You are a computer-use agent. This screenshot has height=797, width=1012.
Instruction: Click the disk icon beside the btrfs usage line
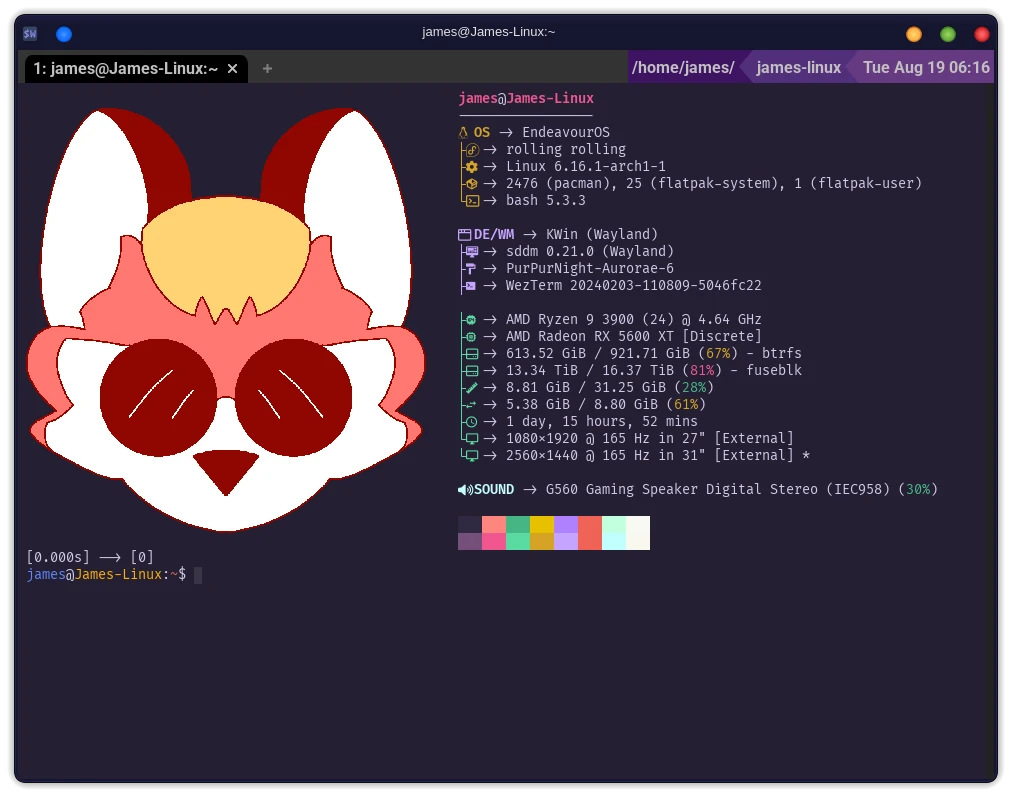pos(472,354)
